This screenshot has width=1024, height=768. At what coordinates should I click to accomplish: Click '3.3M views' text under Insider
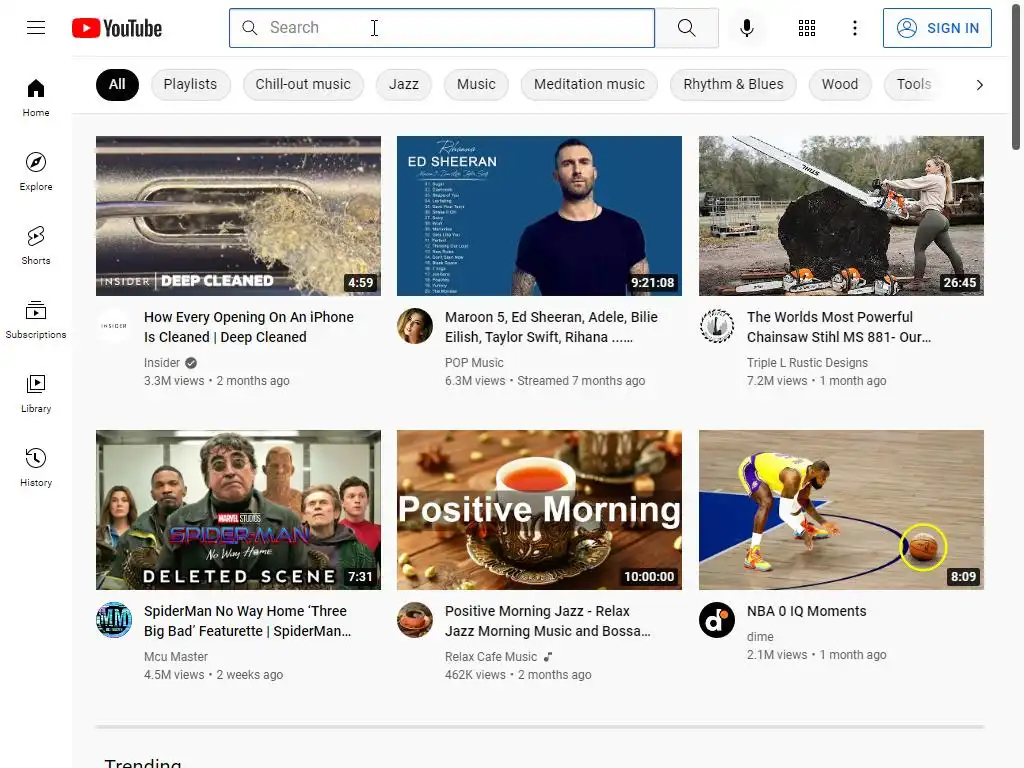pyautogui.click(x=174, y=381)
